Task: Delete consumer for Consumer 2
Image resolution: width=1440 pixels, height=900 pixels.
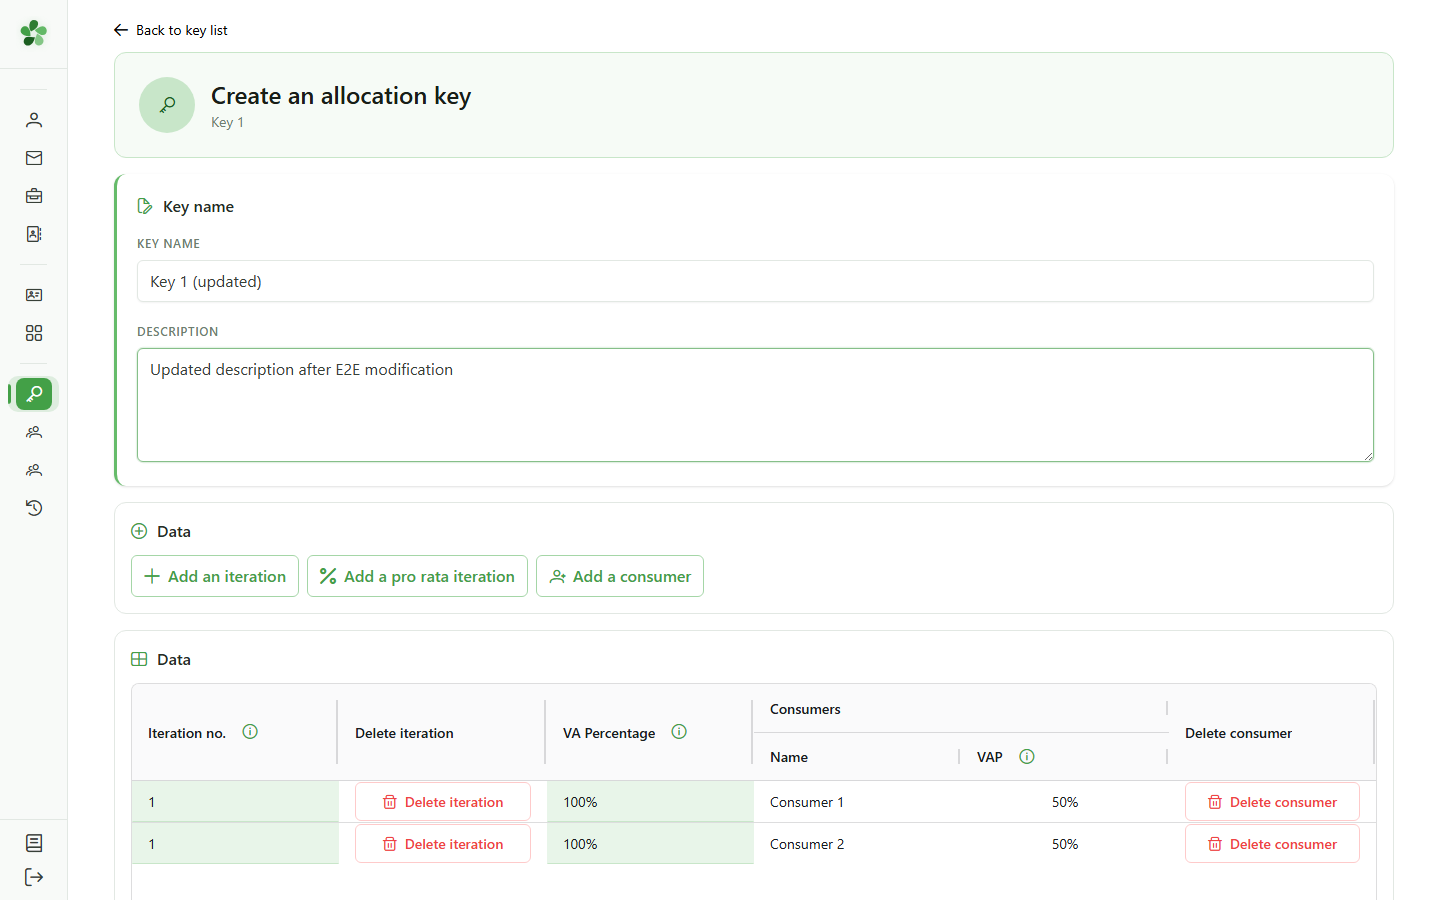Action: pos(1272,844)
